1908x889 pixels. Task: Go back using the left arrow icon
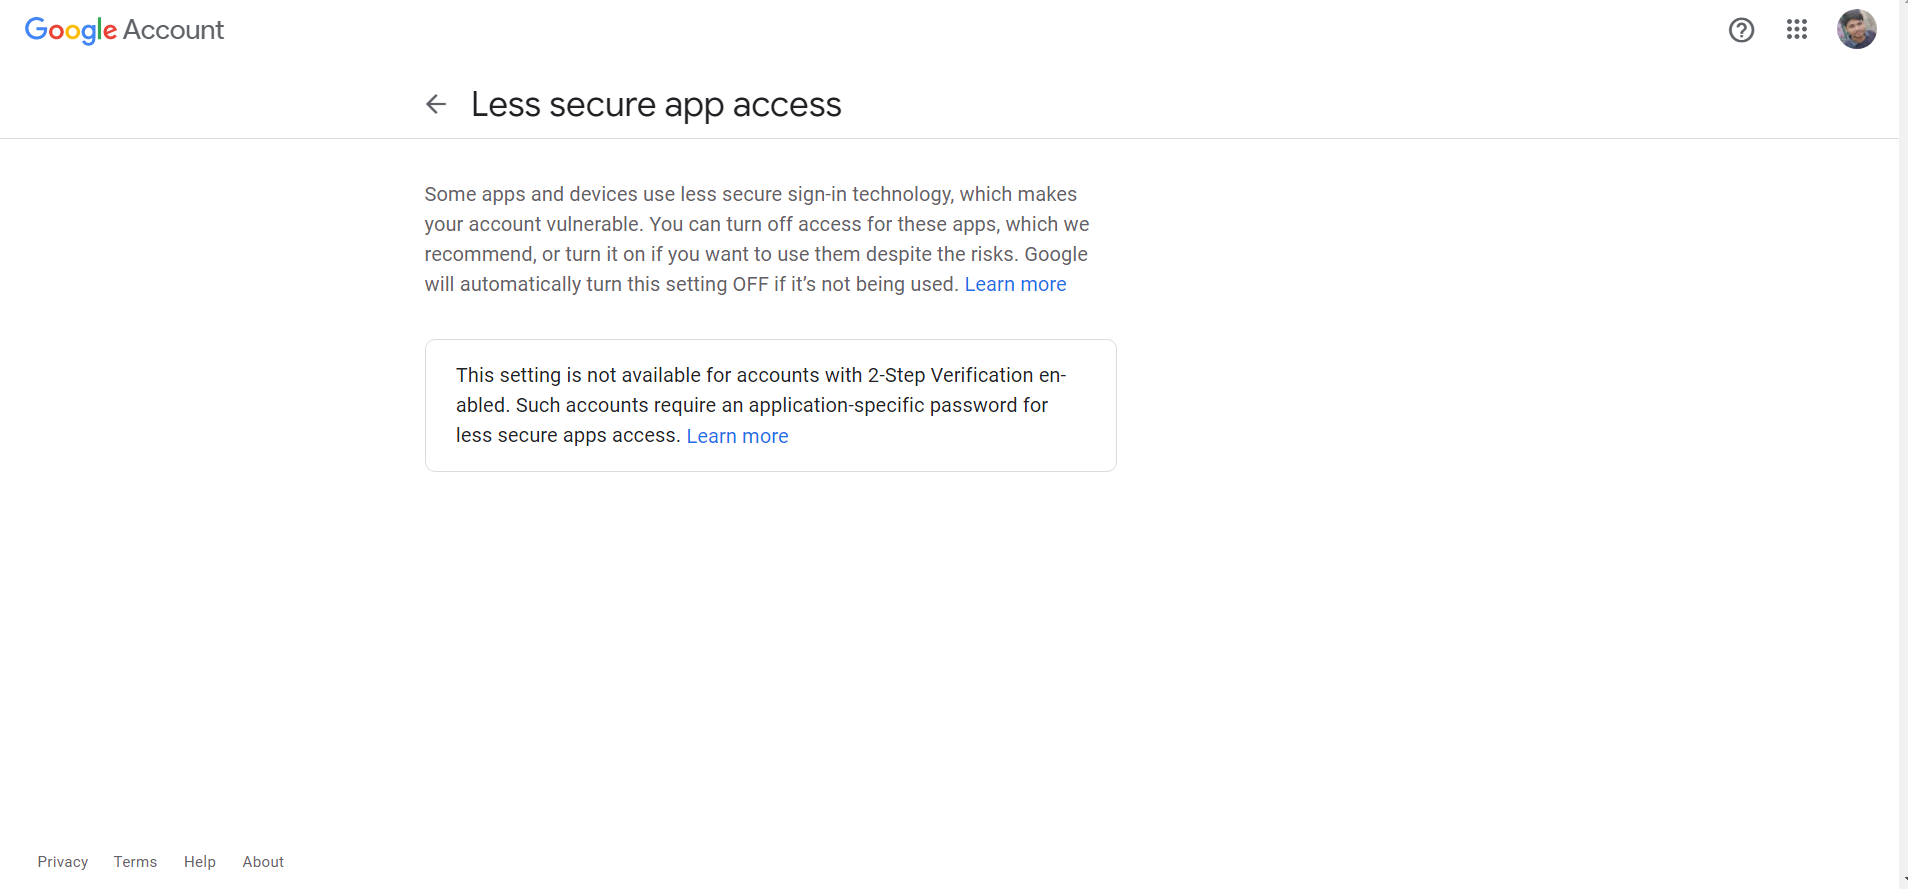pyautogui.click(x=436, y=104)
